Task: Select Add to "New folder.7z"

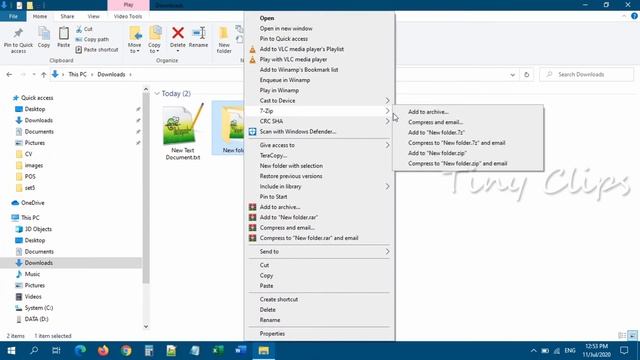Action: (x=436, y=132)
